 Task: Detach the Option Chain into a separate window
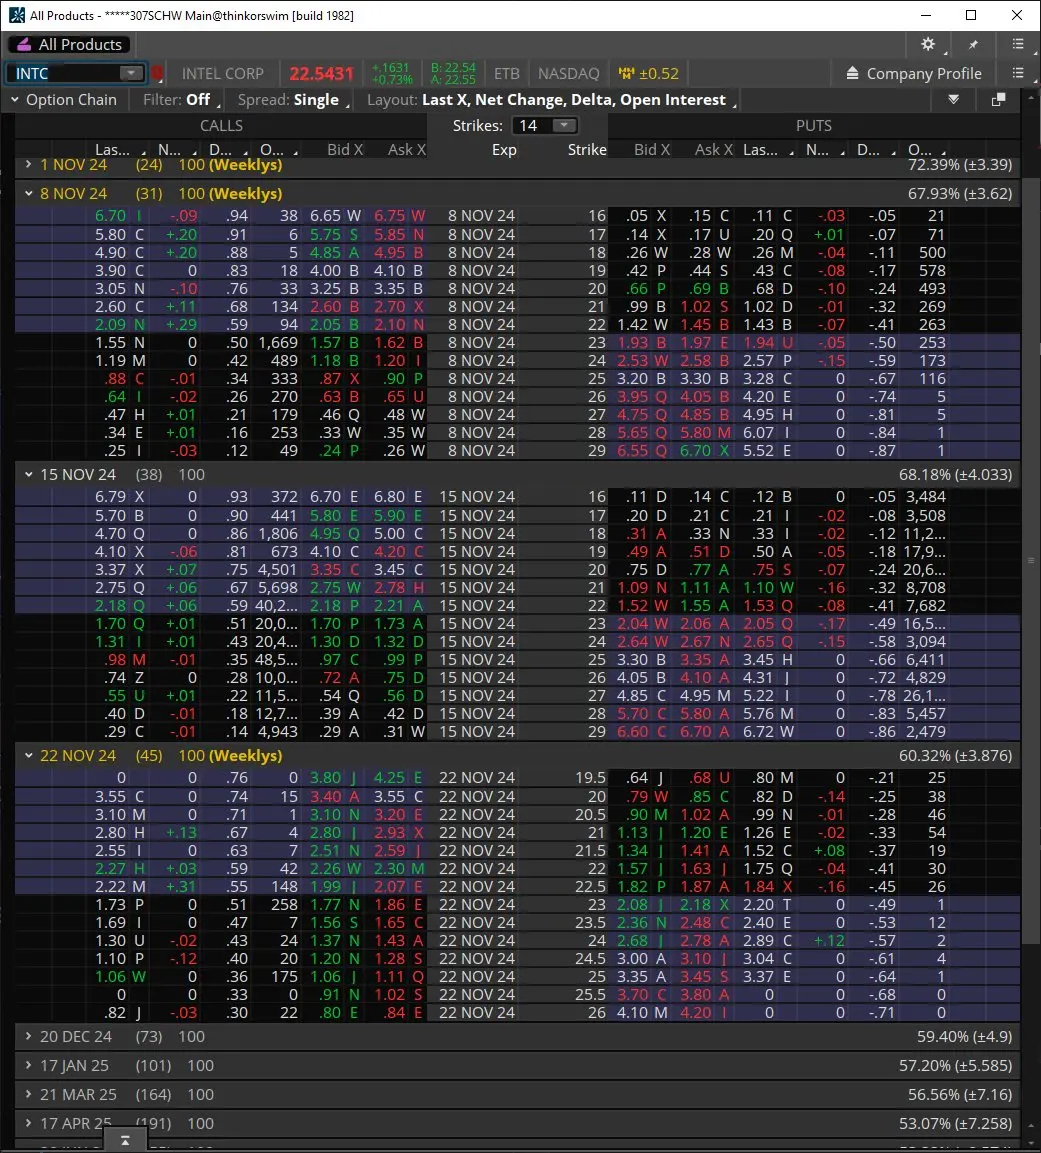pyautogui.click(x=998, y=99)
